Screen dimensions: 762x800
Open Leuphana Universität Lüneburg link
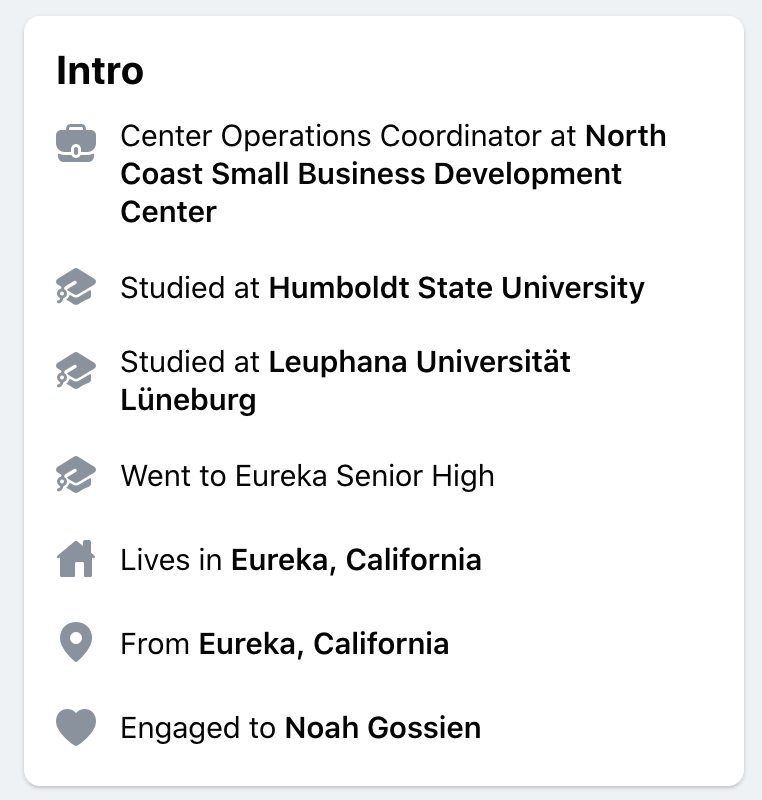tap(345, 381)
